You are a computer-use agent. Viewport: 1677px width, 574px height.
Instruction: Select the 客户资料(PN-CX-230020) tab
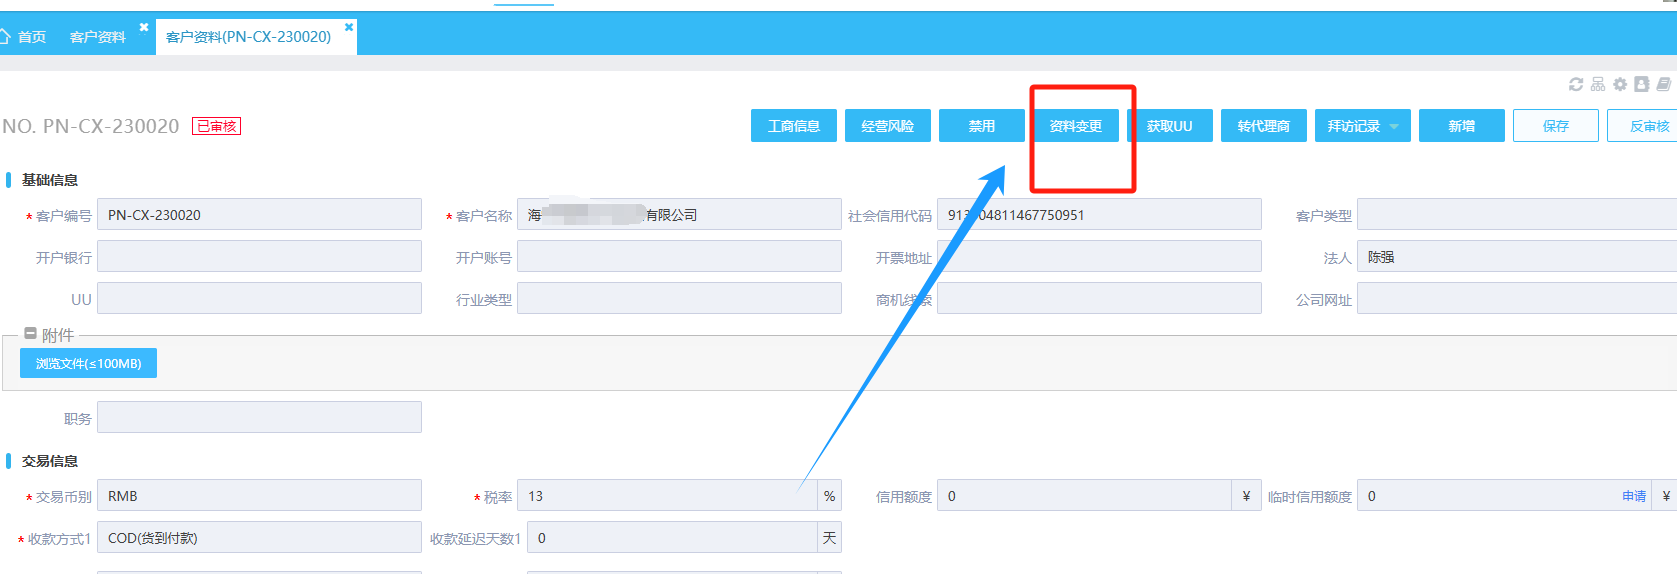coord(248,37)
